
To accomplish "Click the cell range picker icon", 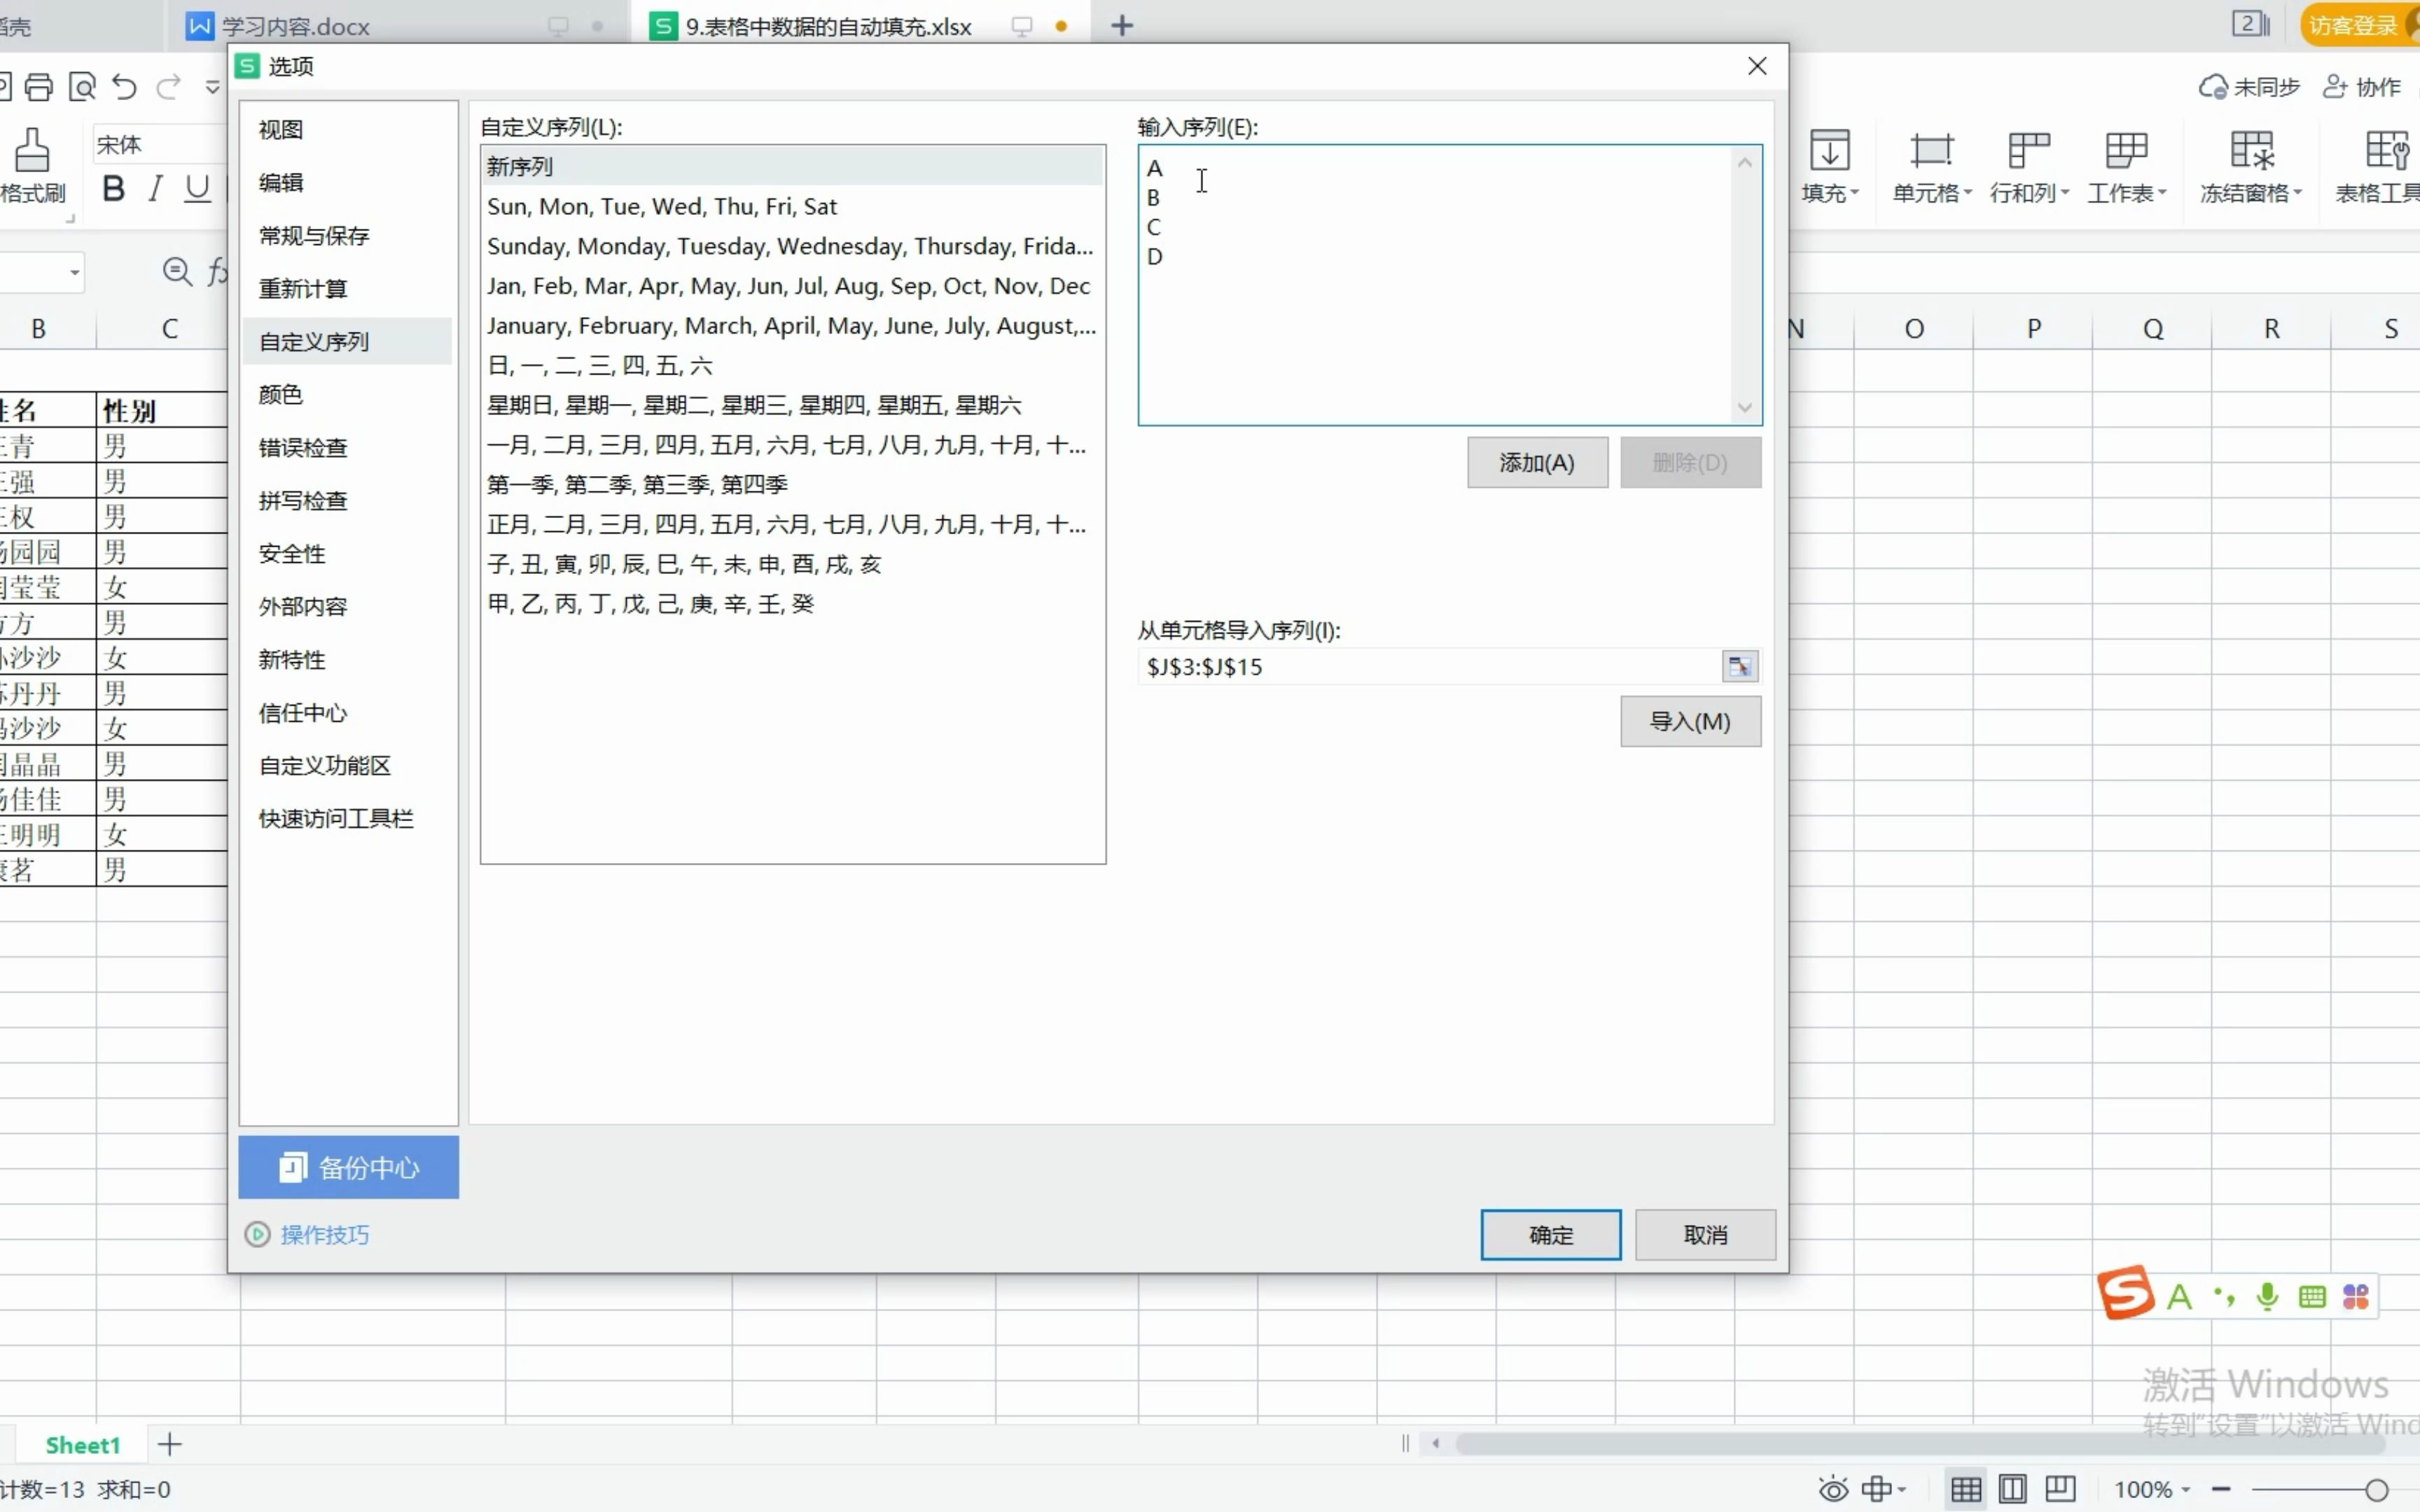I will point(1739,666).
